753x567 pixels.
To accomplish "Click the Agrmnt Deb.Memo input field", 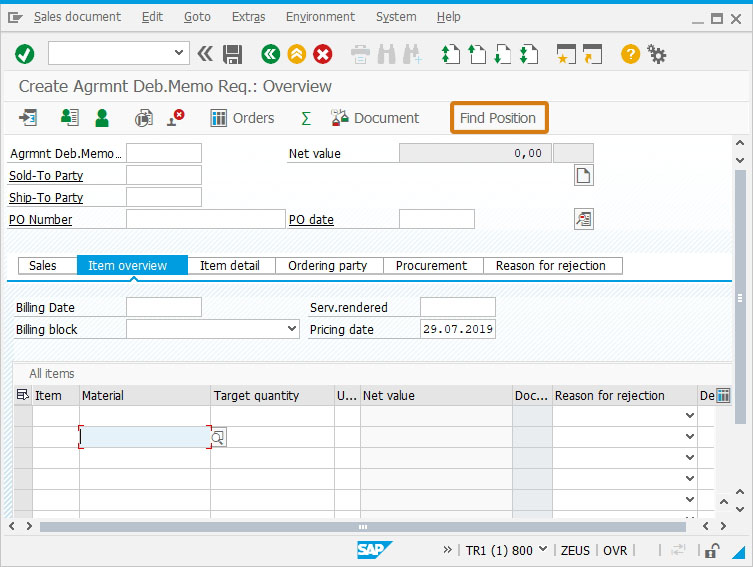I will (164, 153).
